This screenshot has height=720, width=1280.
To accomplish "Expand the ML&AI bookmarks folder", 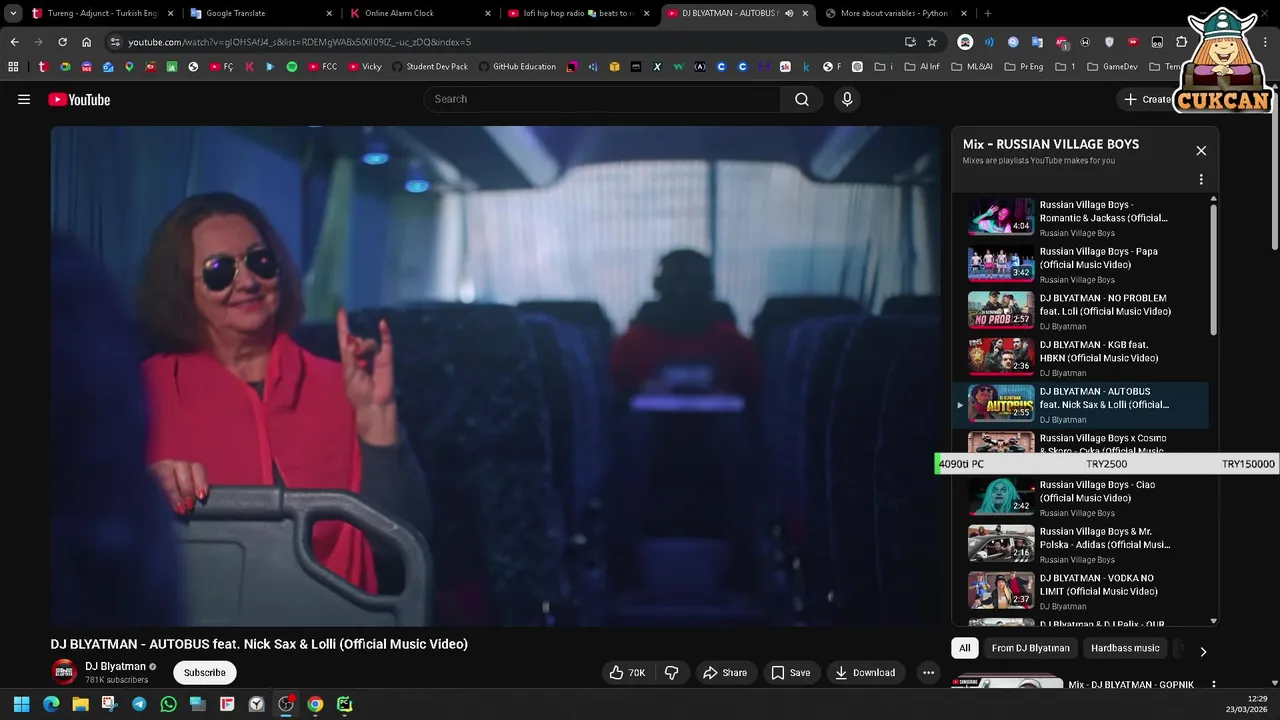I will 970,67.
